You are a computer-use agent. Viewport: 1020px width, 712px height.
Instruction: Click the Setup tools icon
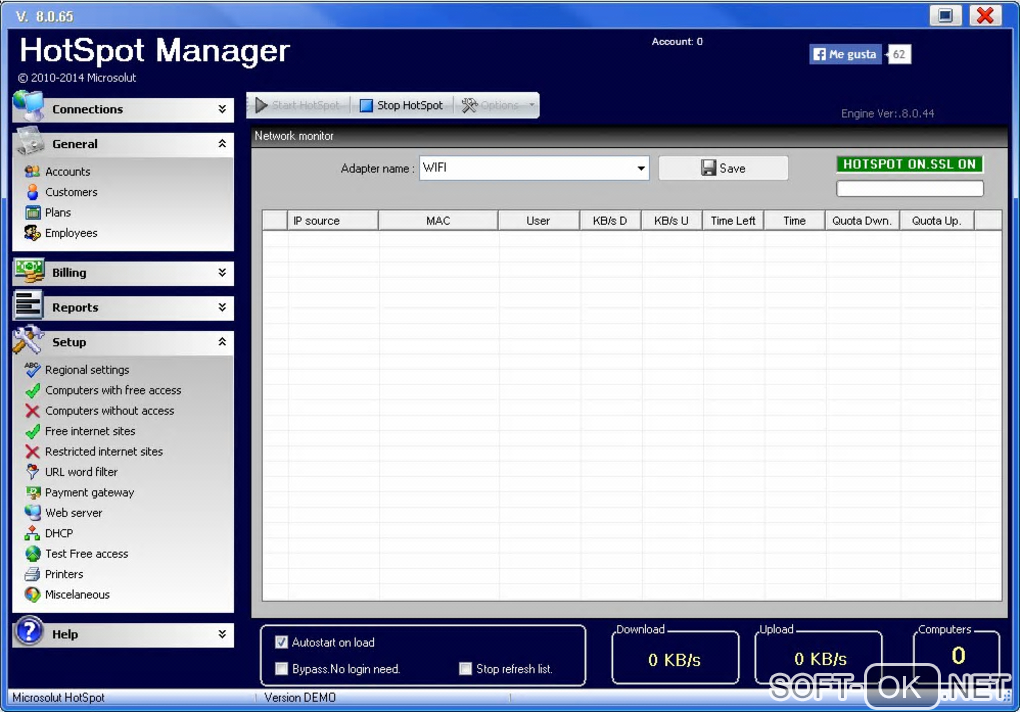[29, 340]
